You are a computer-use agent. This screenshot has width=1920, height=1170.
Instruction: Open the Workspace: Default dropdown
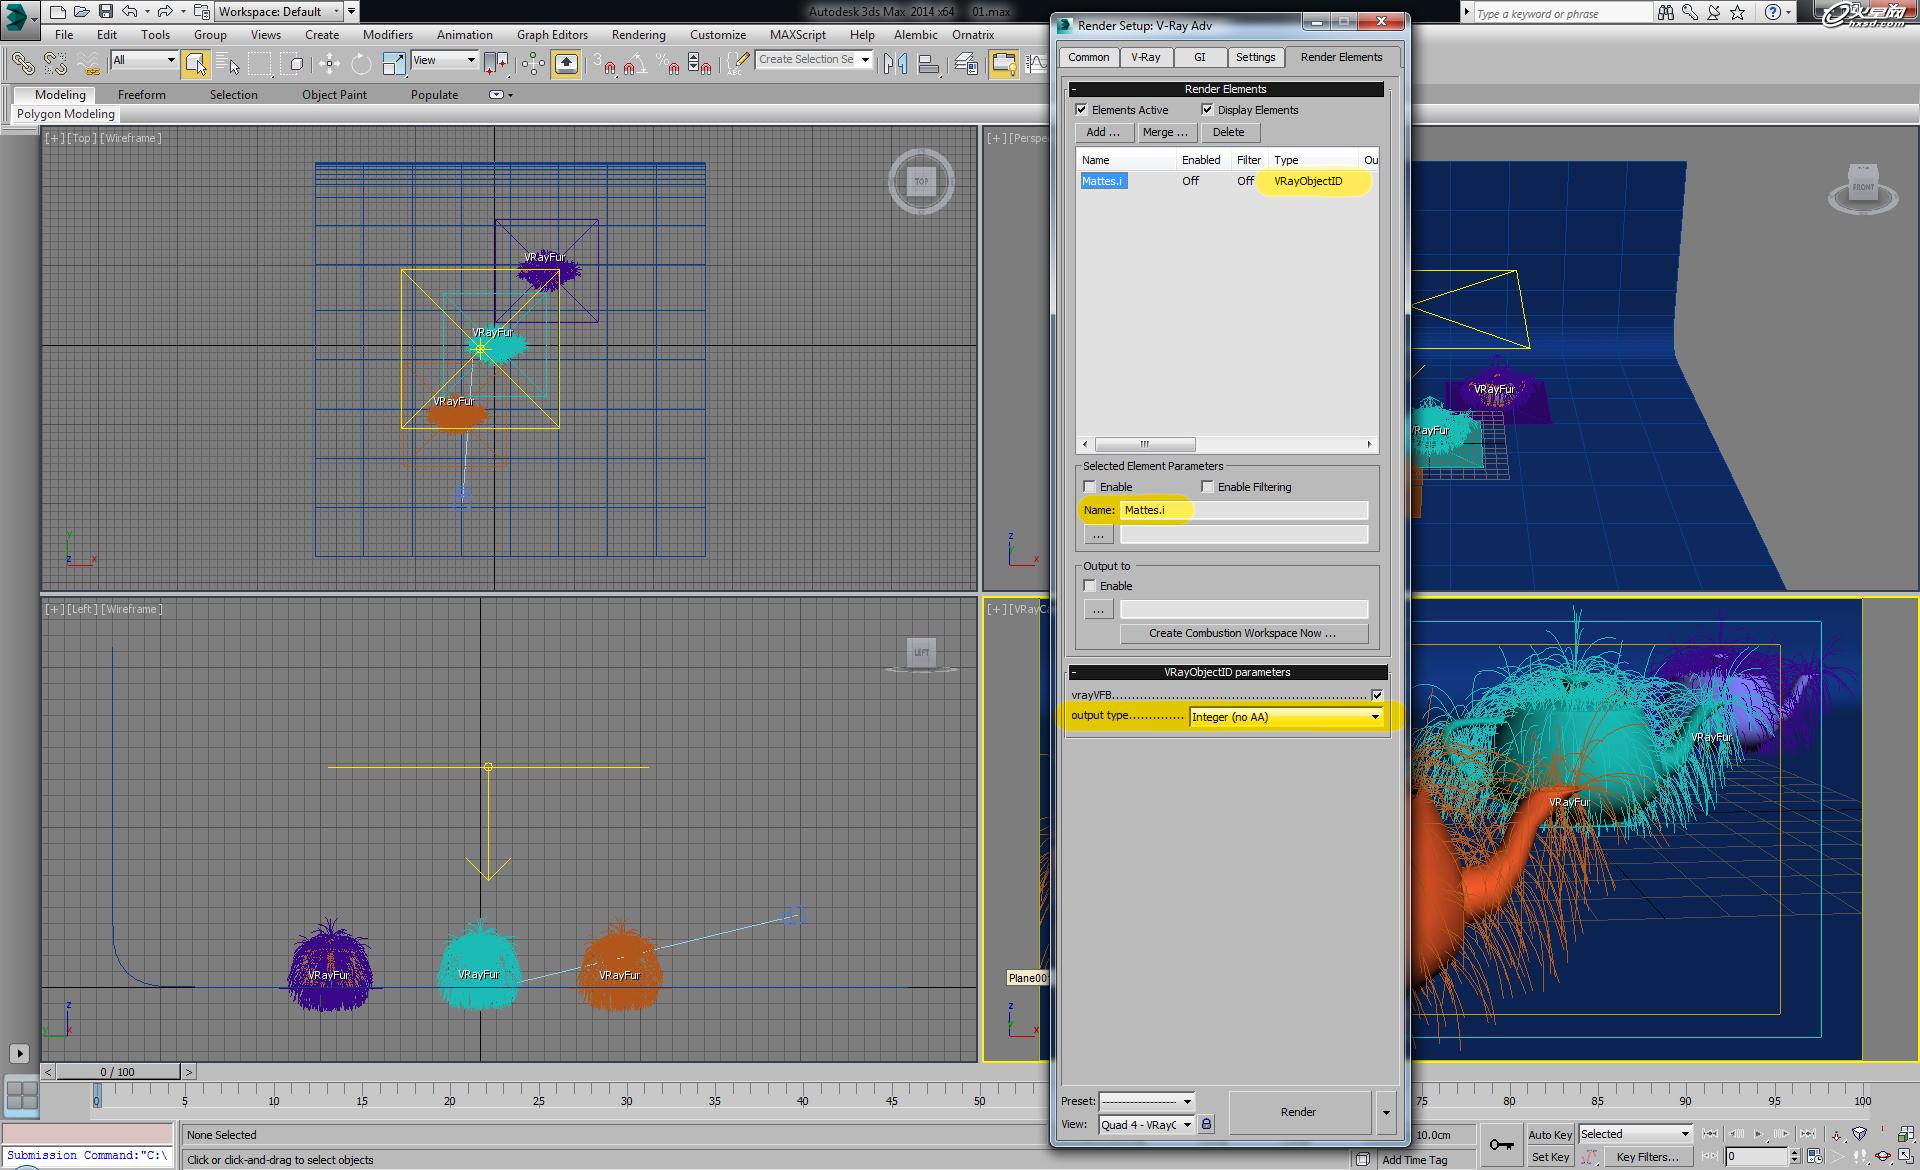[279, 12]
